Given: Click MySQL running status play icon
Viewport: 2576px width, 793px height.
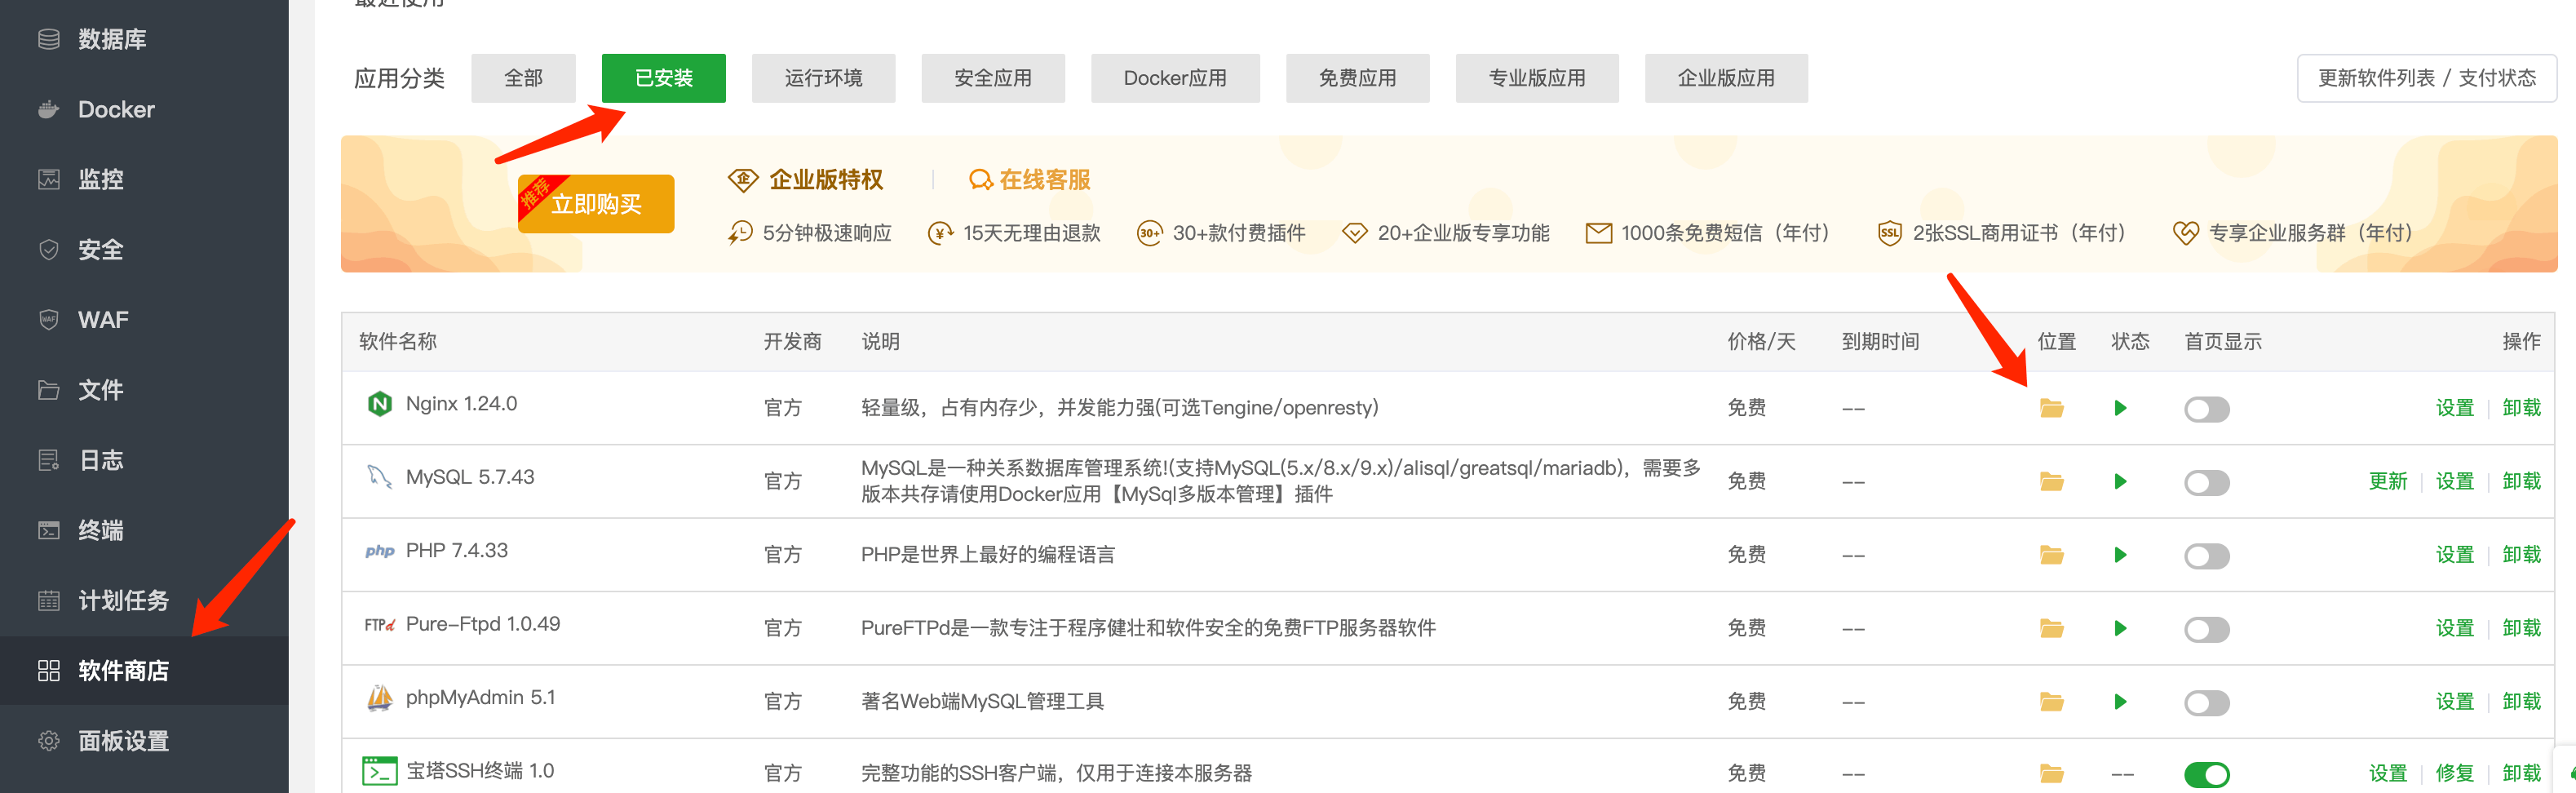Looking at the screenshot, I should [x=2120, y=482].
